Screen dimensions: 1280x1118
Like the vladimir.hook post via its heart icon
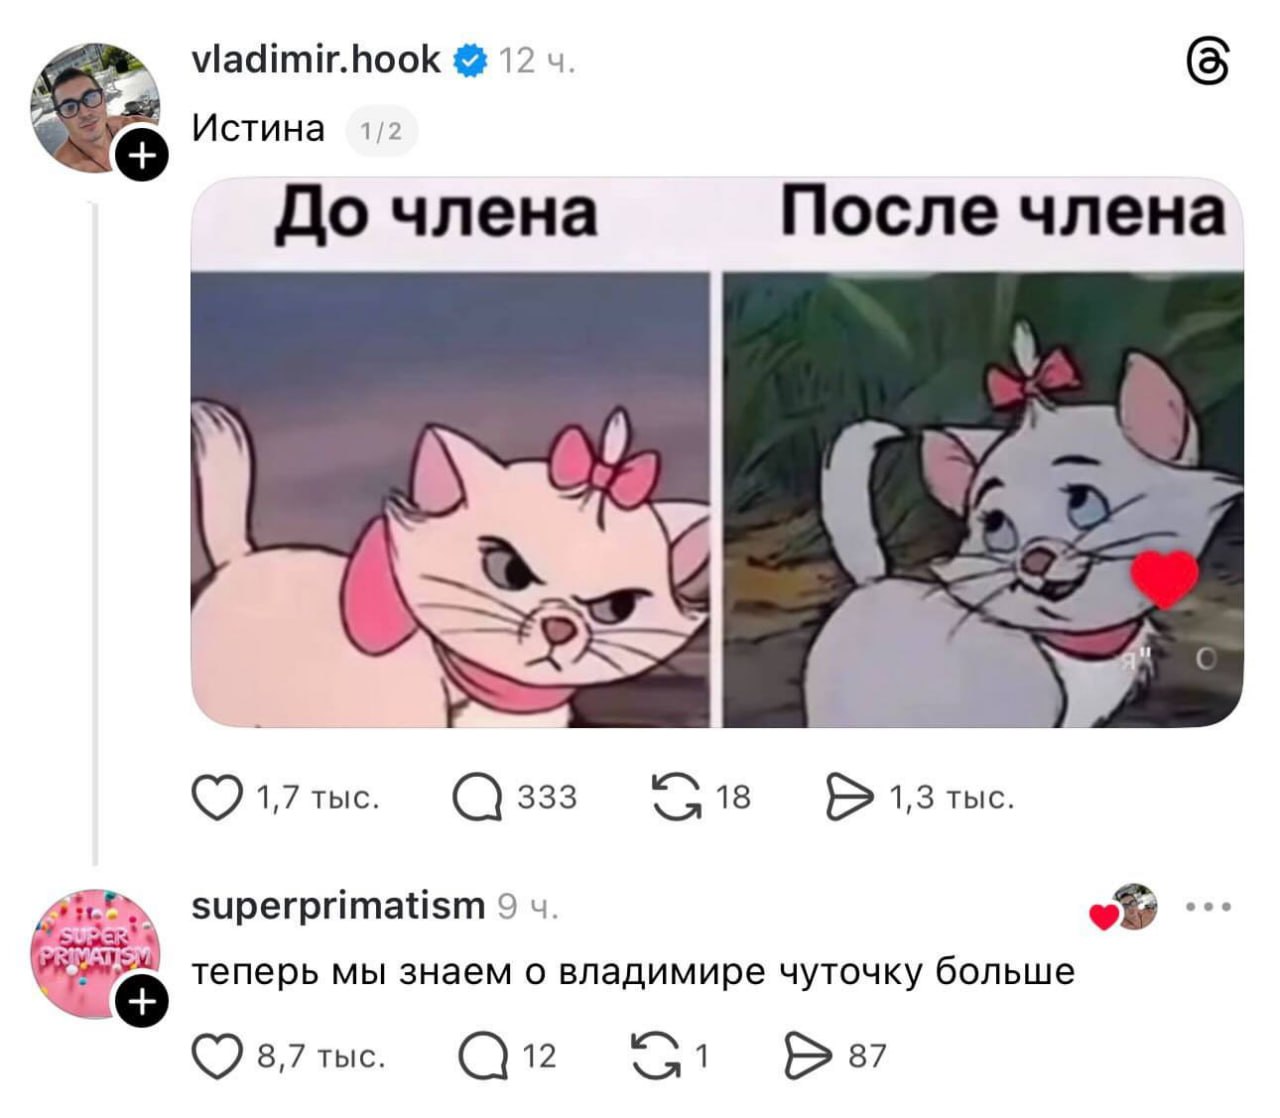pyautogui.click(x=217, y=798)
